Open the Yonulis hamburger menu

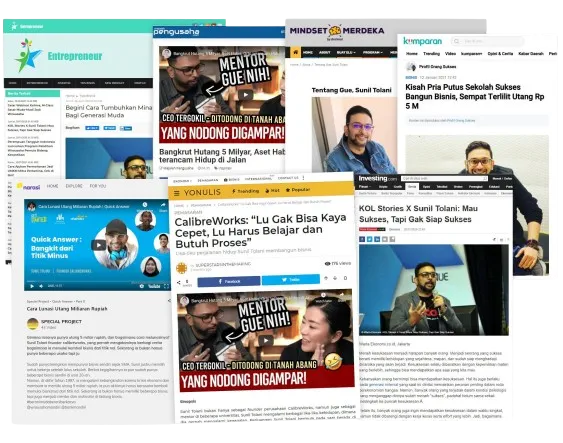(177, 193)
